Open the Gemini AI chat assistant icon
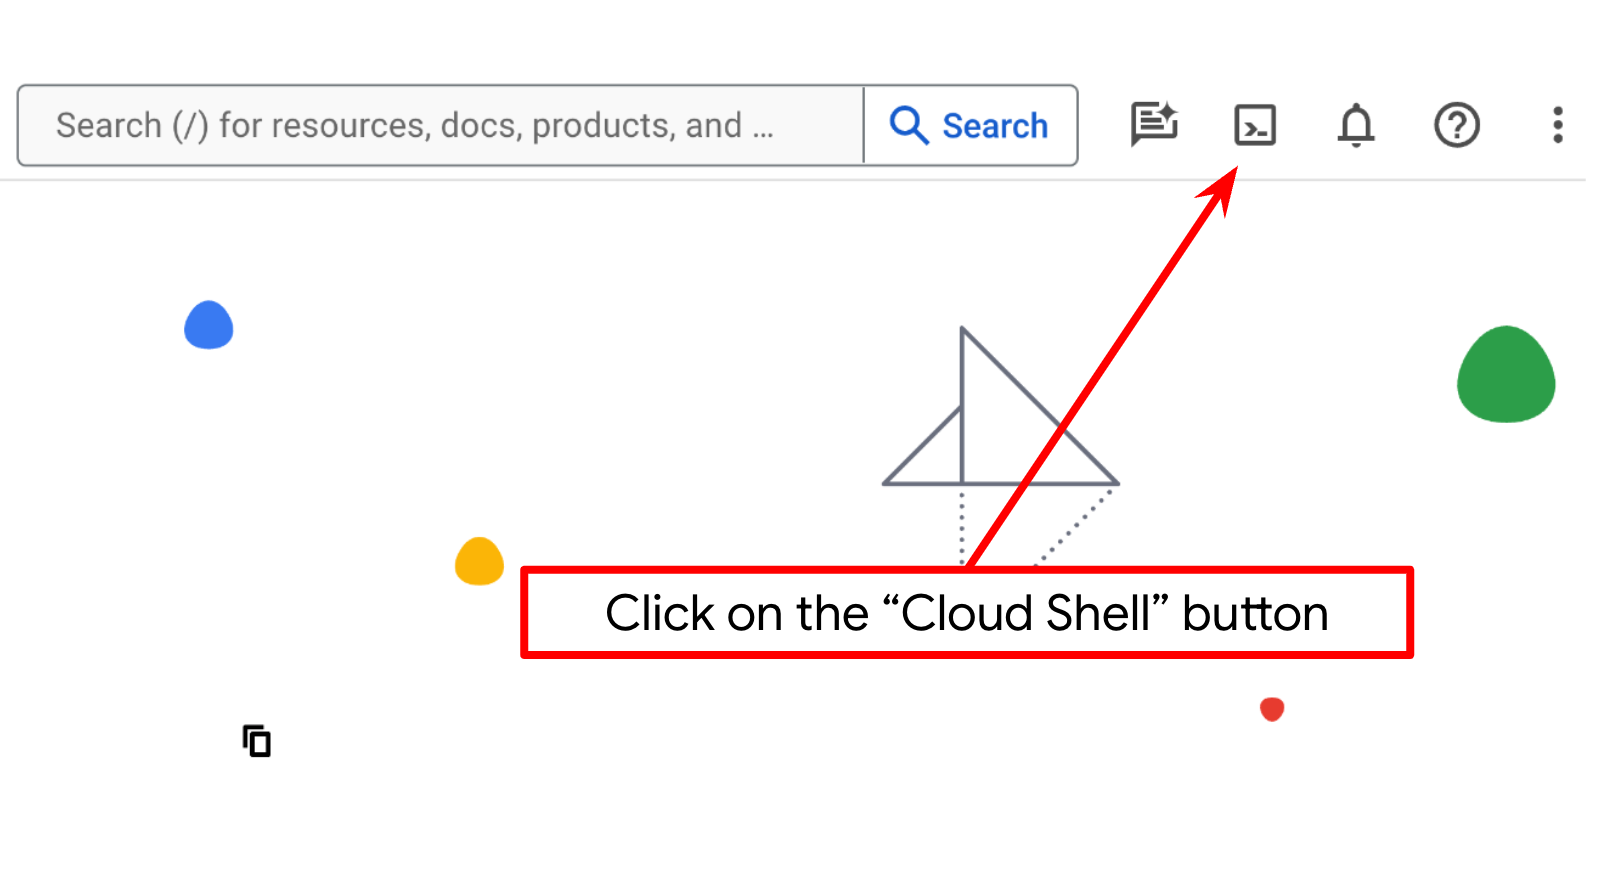Screen dimensions: 1597x886 1154,125
